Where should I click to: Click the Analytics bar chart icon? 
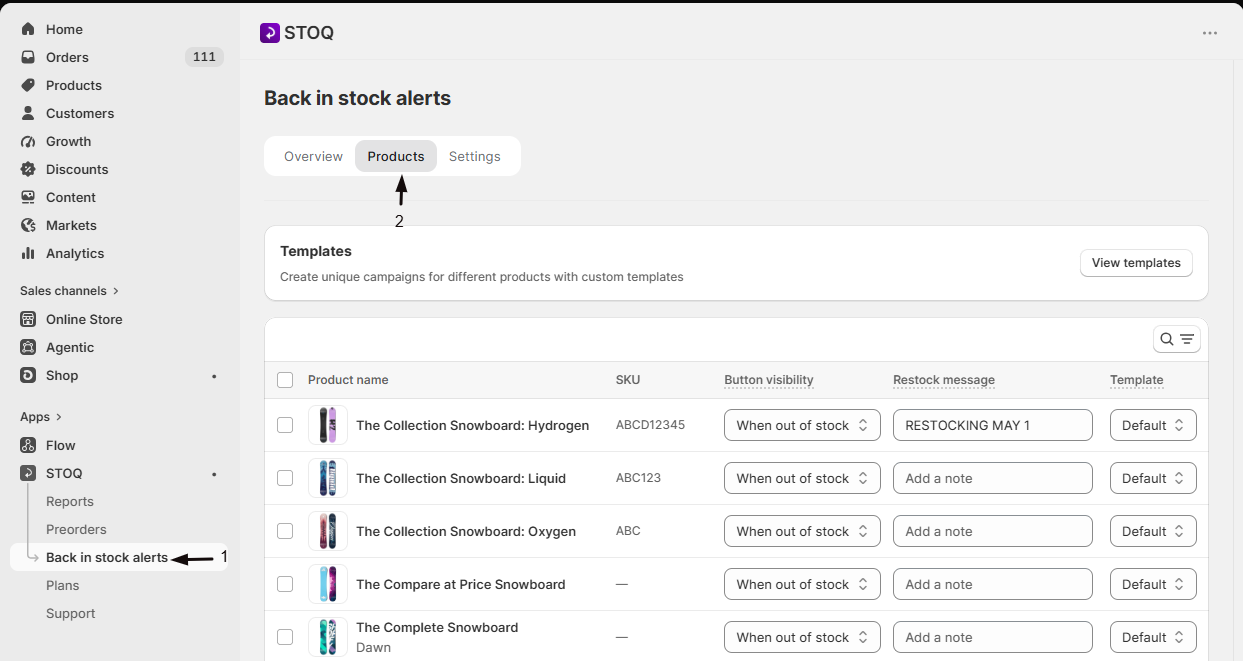pyautogui.click(x=28, y=253)
